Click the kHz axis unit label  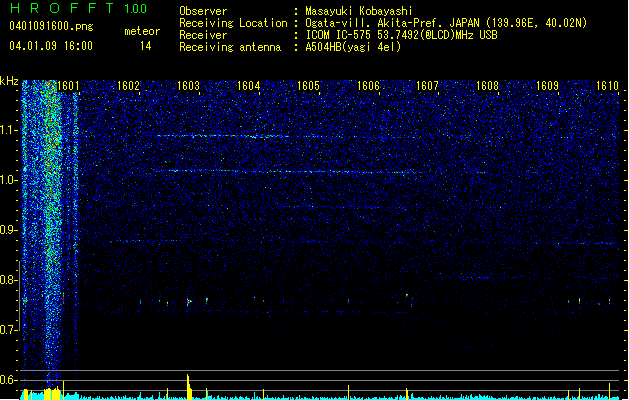(9, 81)
